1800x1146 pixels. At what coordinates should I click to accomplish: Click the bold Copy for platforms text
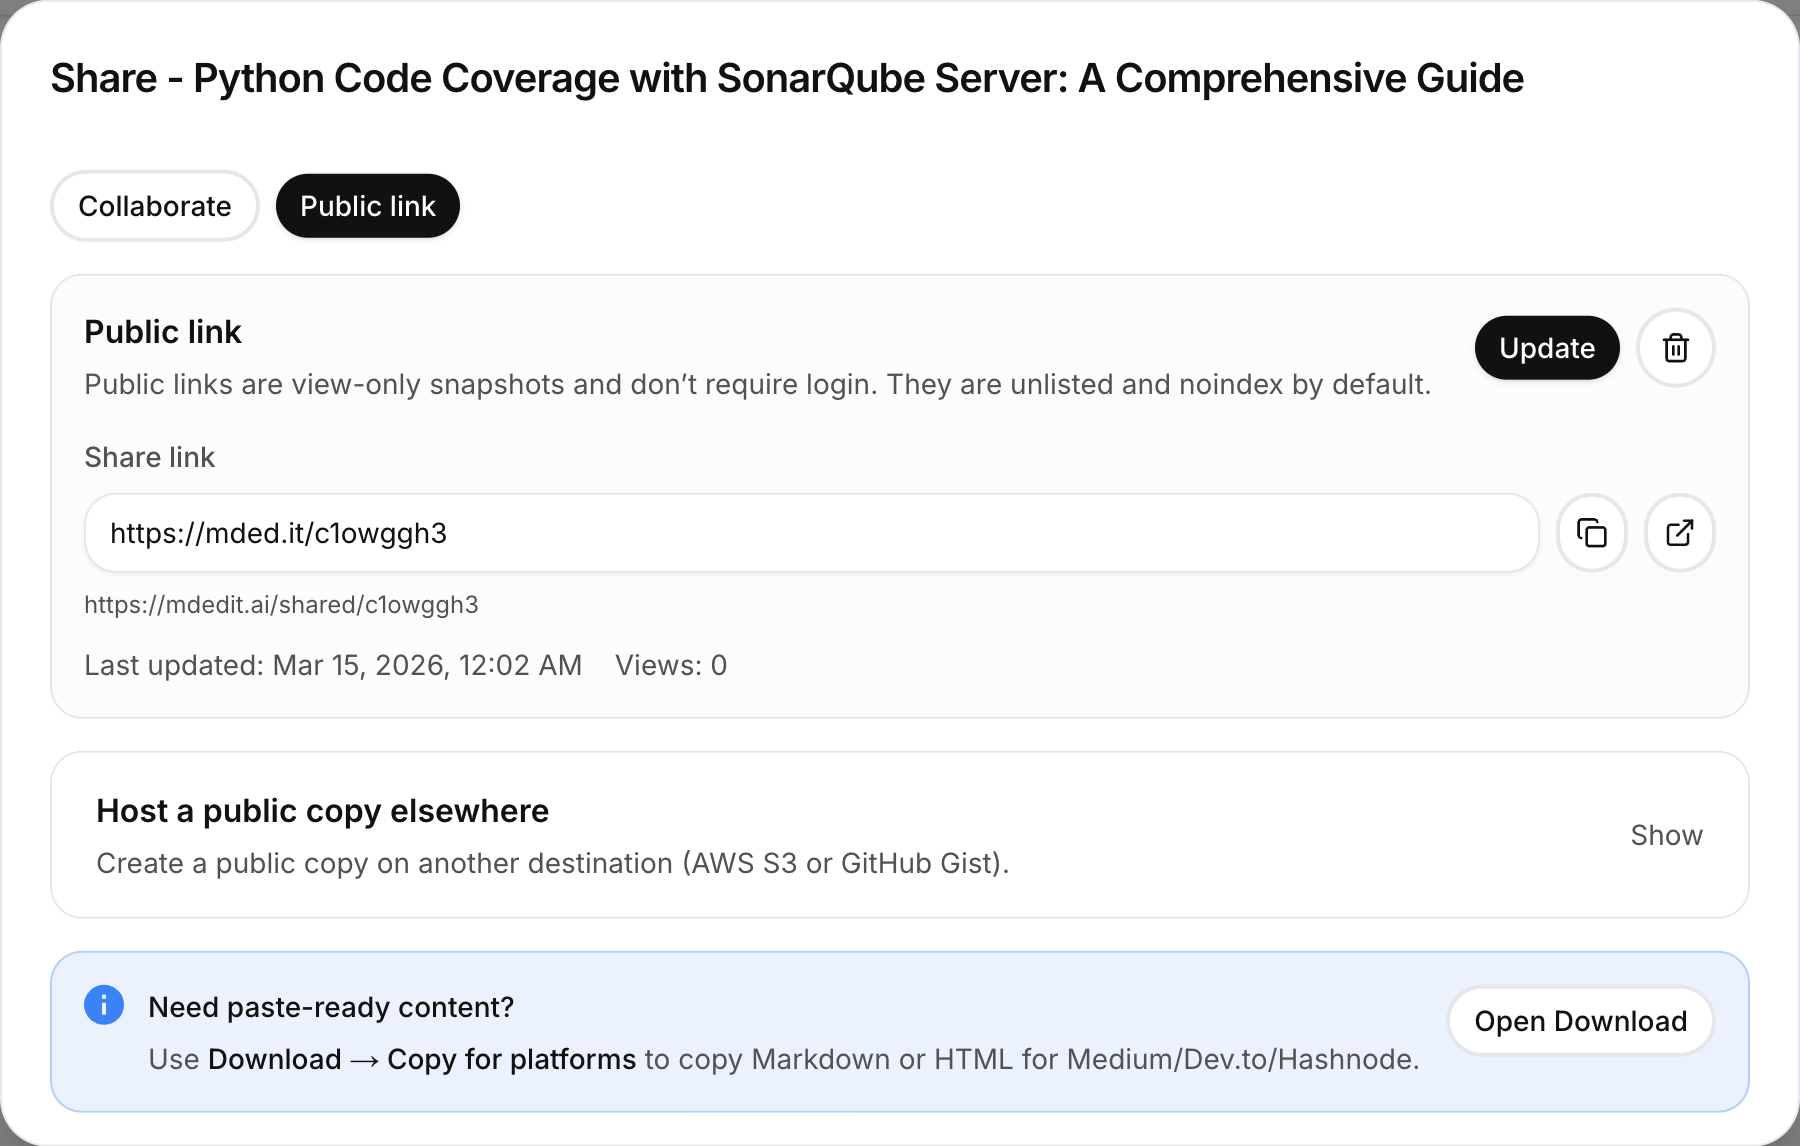pyautogui.click(x=511, y=1059)
